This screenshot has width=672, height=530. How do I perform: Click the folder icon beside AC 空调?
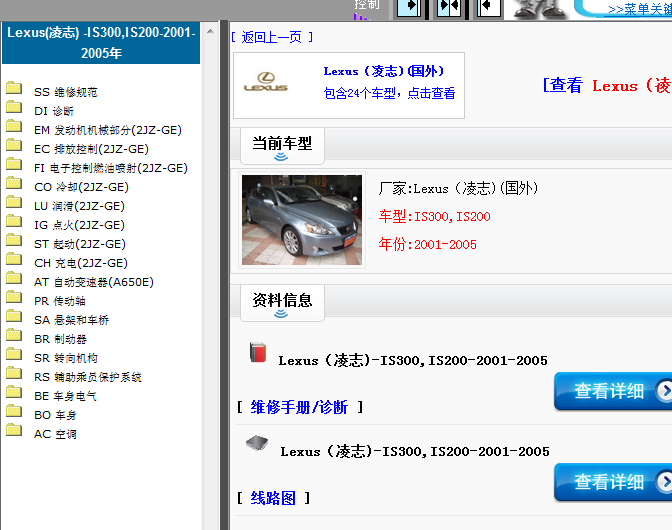pos(14,430)
